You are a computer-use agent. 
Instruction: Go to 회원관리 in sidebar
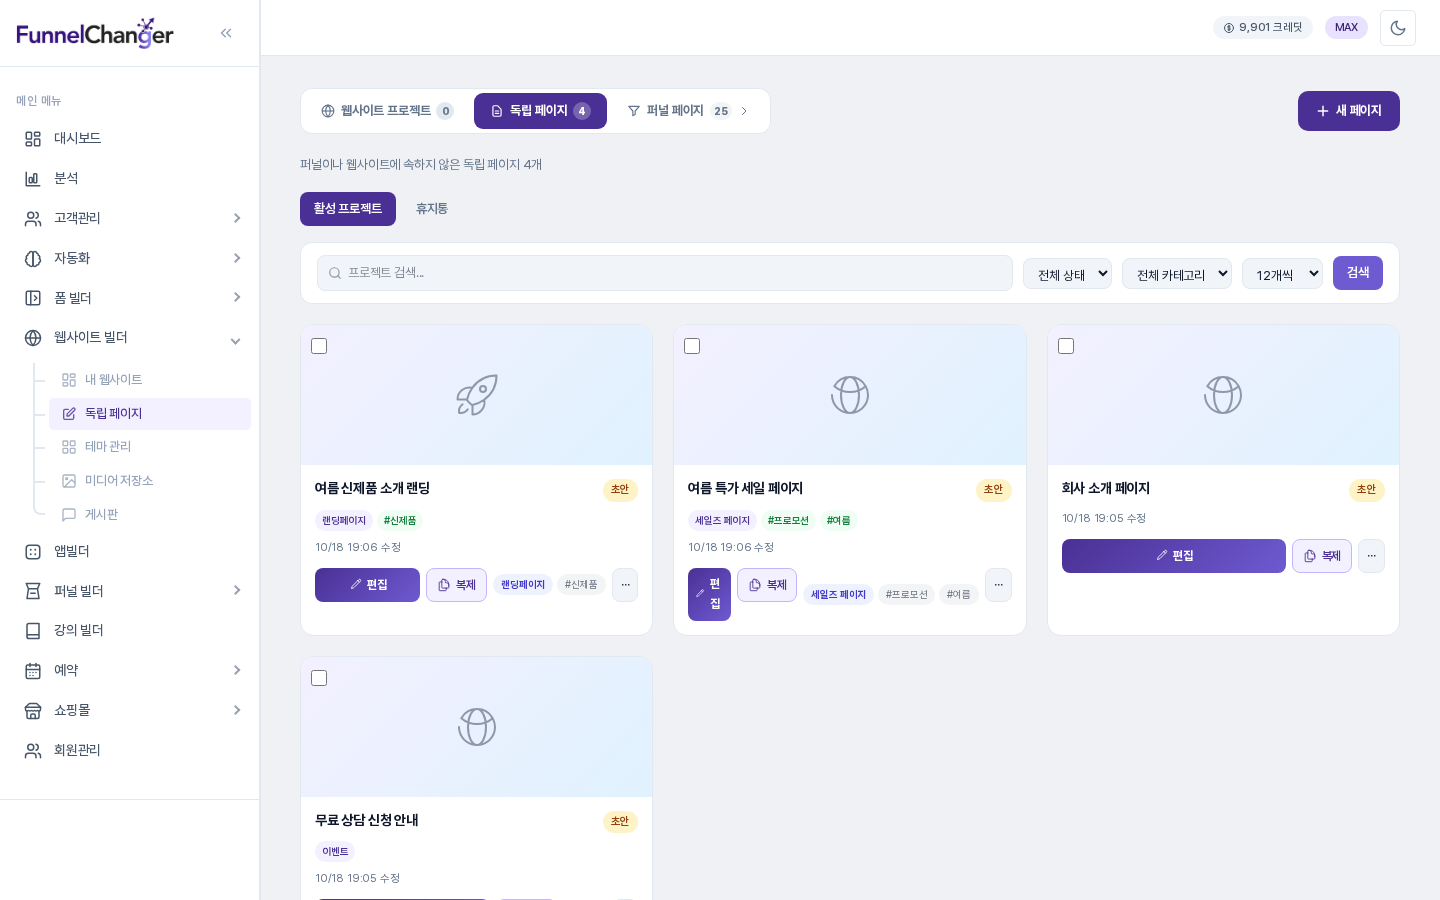(x=130, y=750)
